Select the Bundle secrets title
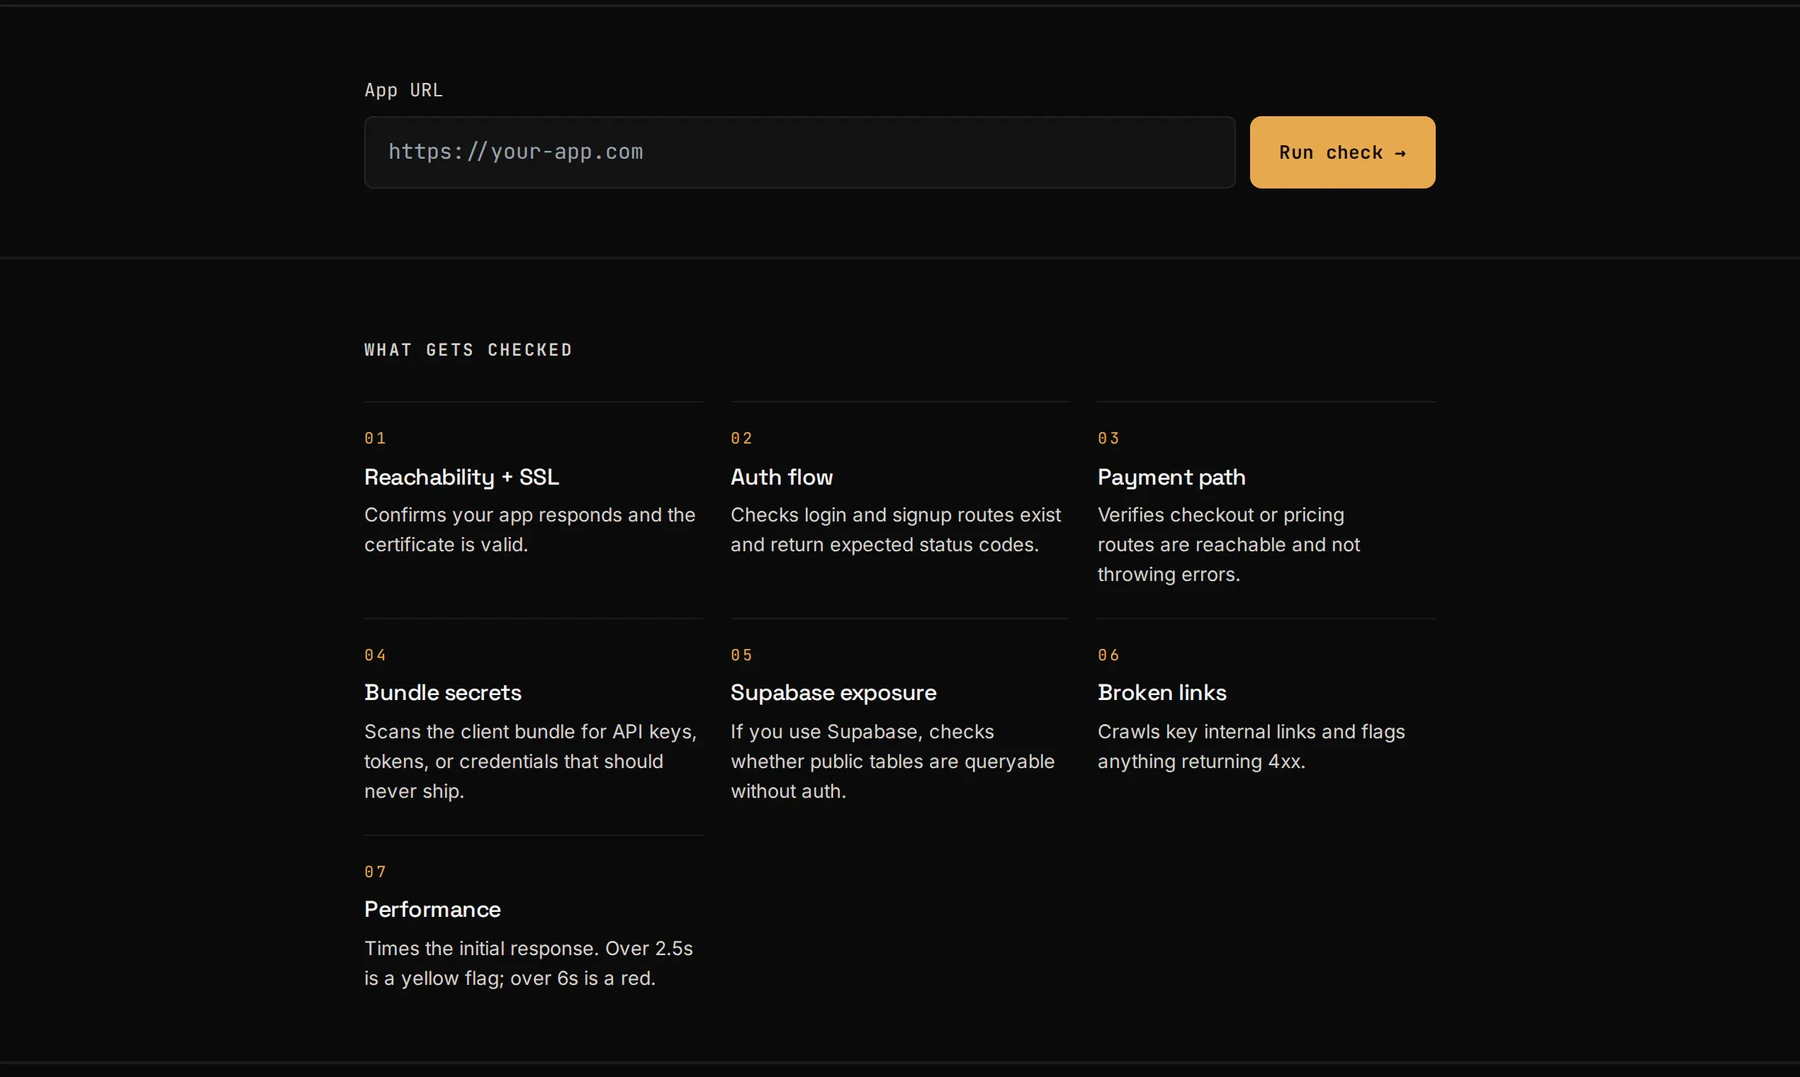Screen dimensions: 1800x1077 443,693
